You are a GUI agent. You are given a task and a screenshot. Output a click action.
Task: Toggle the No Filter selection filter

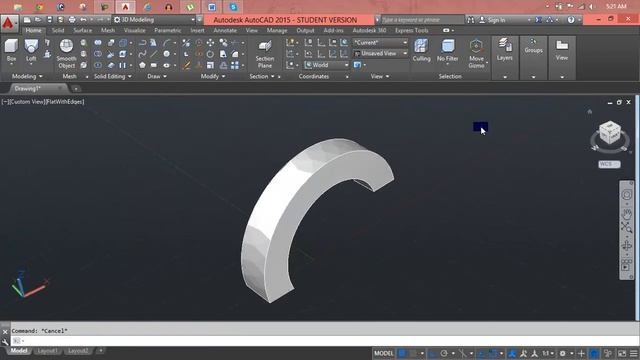pos(448,50)
